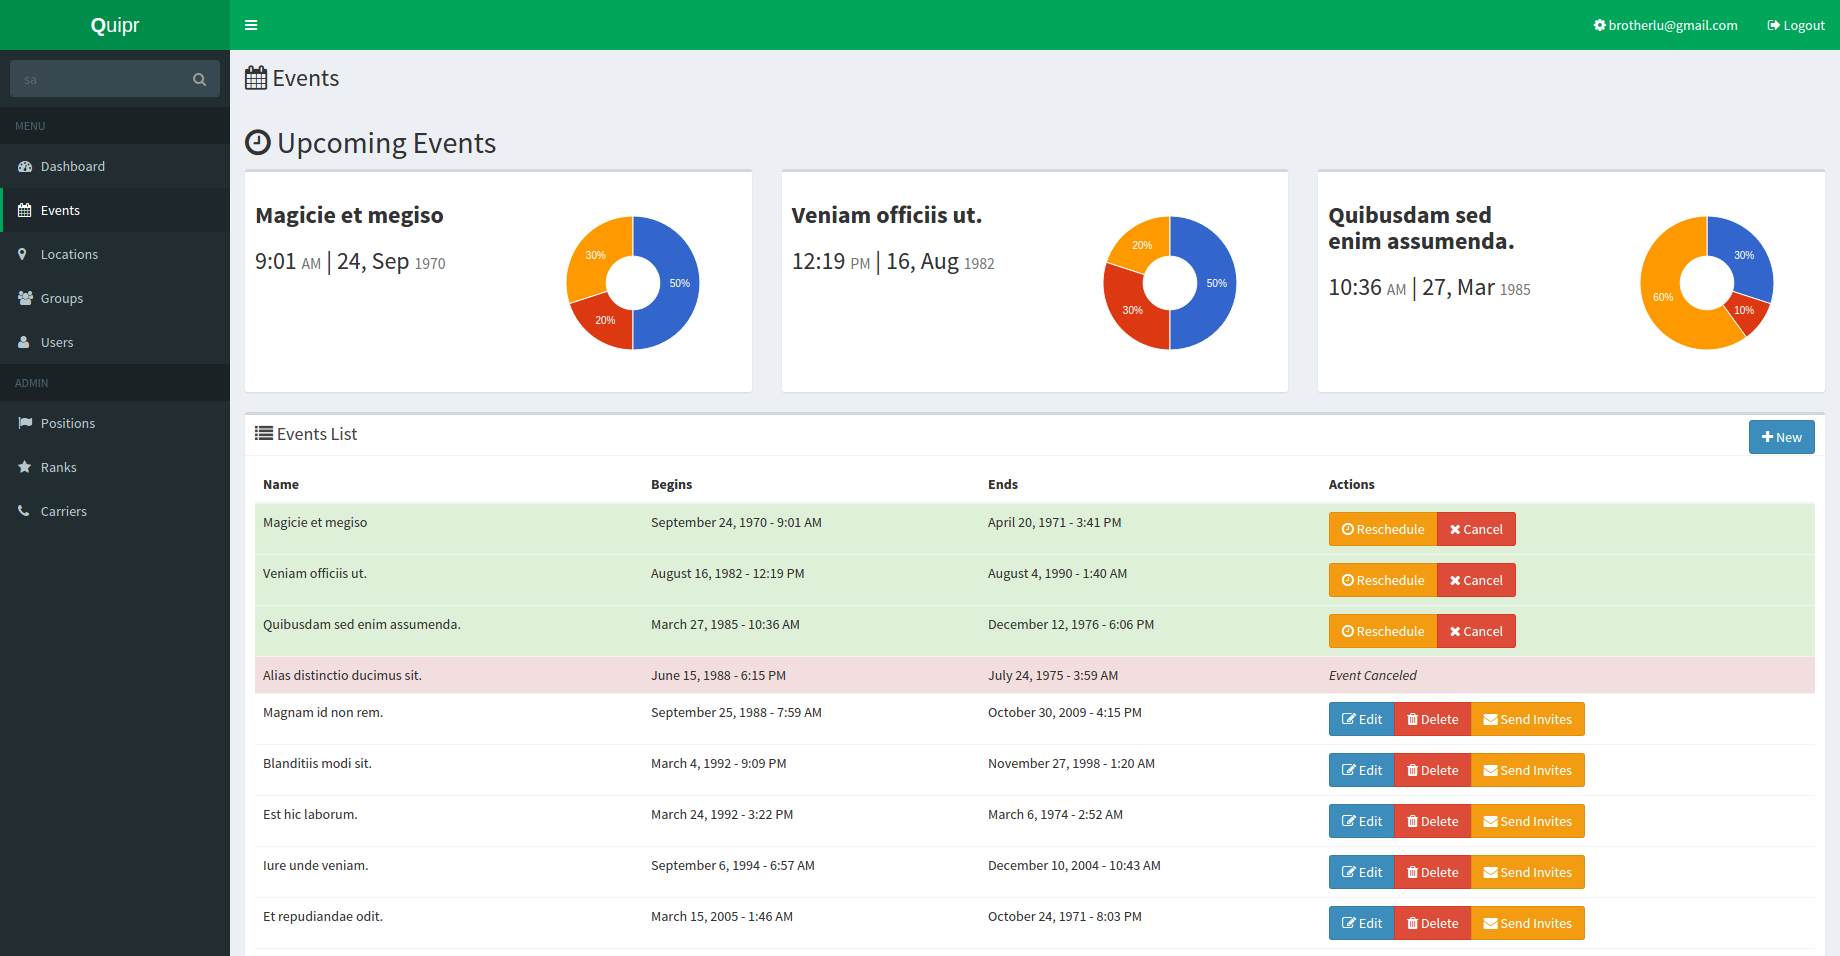The height and width of the screenshot is (956, 1840).
Task: Edit the Iure unde veniam. event
Action: click(1361, 872)
